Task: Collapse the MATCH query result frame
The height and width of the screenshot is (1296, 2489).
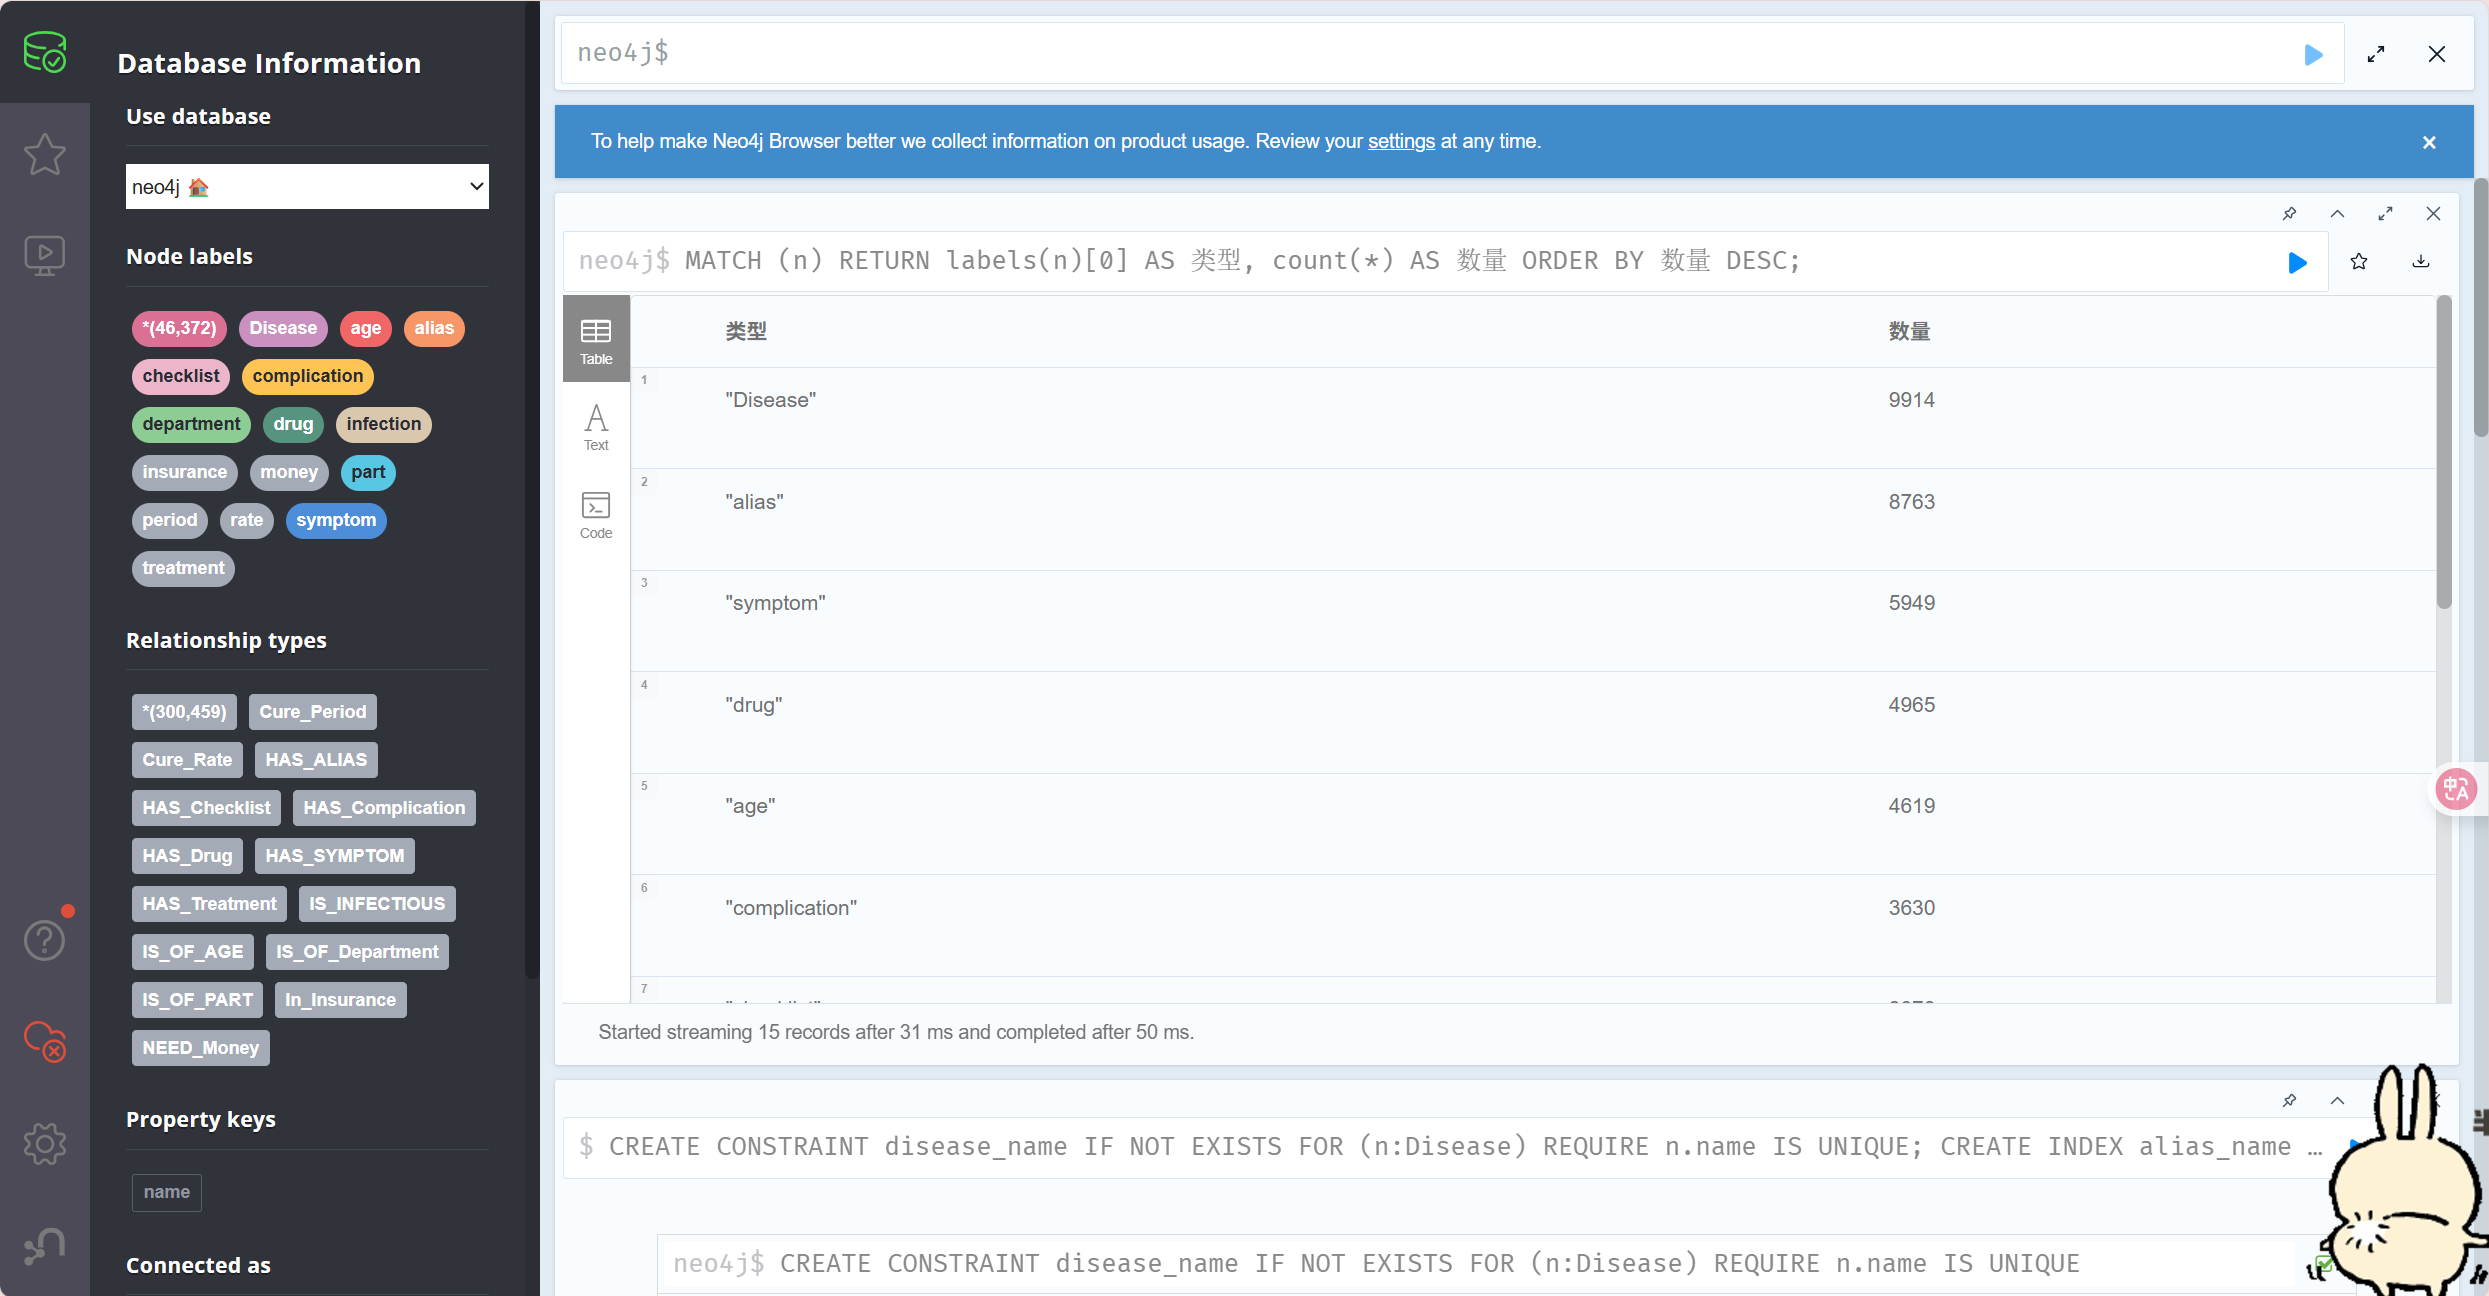Action: point(2337,214)
